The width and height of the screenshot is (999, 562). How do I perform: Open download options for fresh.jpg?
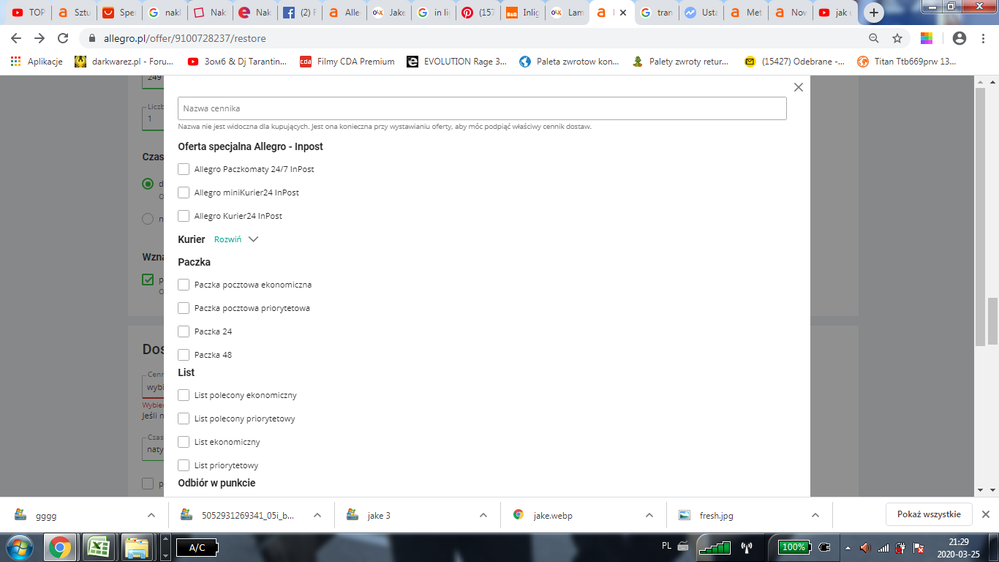click(816, 515)
